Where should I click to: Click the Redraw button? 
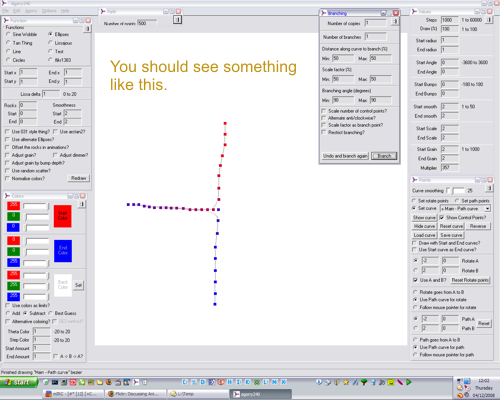[x=79, y=178]
